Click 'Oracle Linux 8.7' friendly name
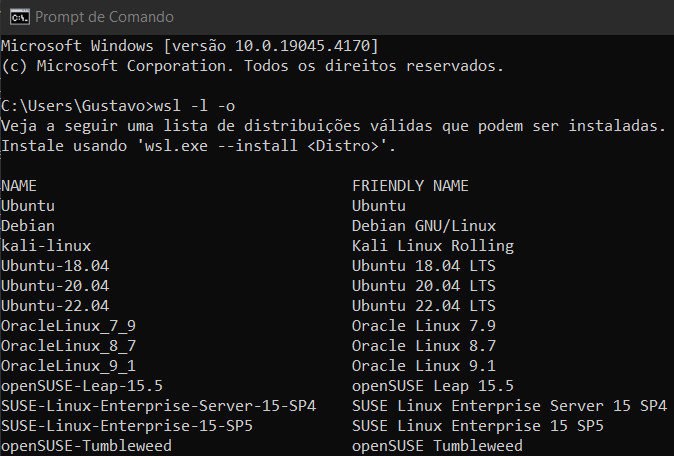 [423, 346]
